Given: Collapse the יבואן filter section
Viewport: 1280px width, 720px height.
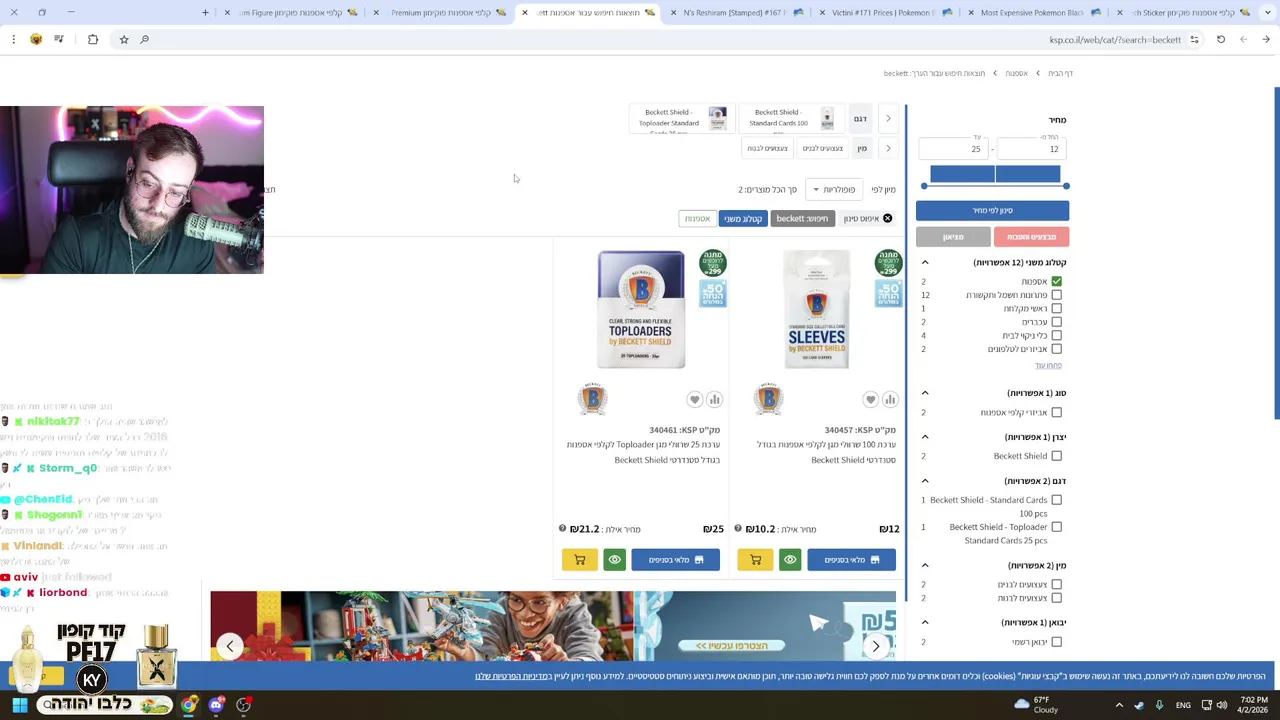Looking at the screenshot, I should pyautogui.click(x=925, y=622).
